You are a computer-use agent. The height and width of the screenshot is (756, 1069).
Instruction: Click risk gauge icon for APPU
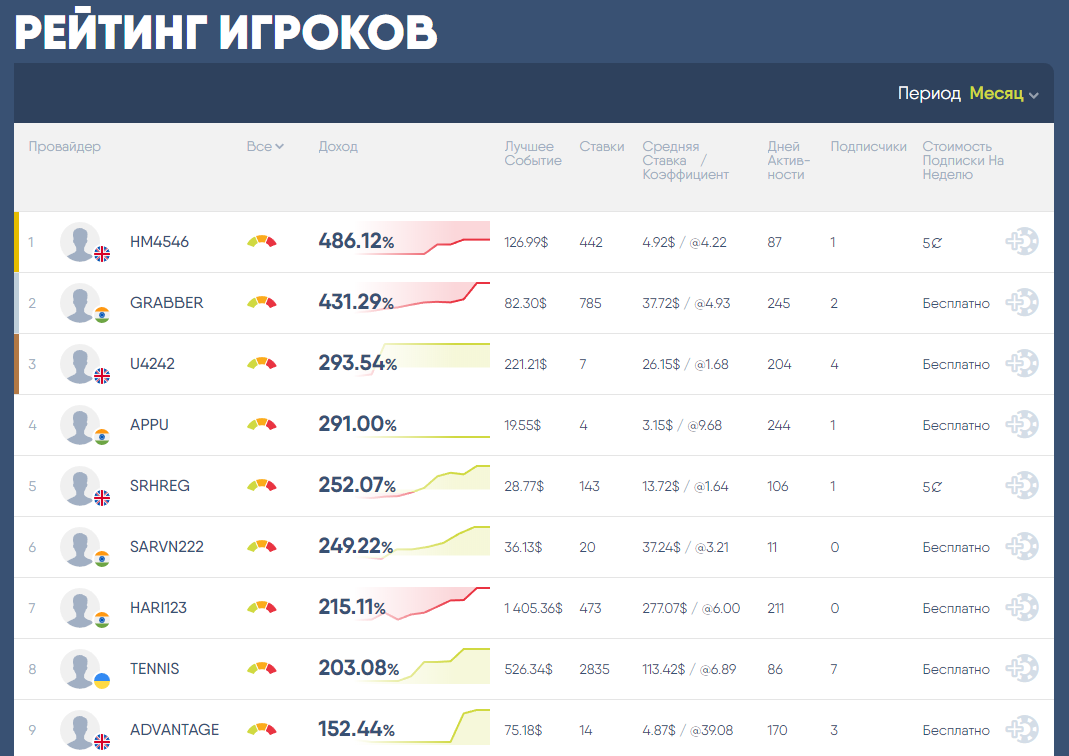(x=261, y=425)
